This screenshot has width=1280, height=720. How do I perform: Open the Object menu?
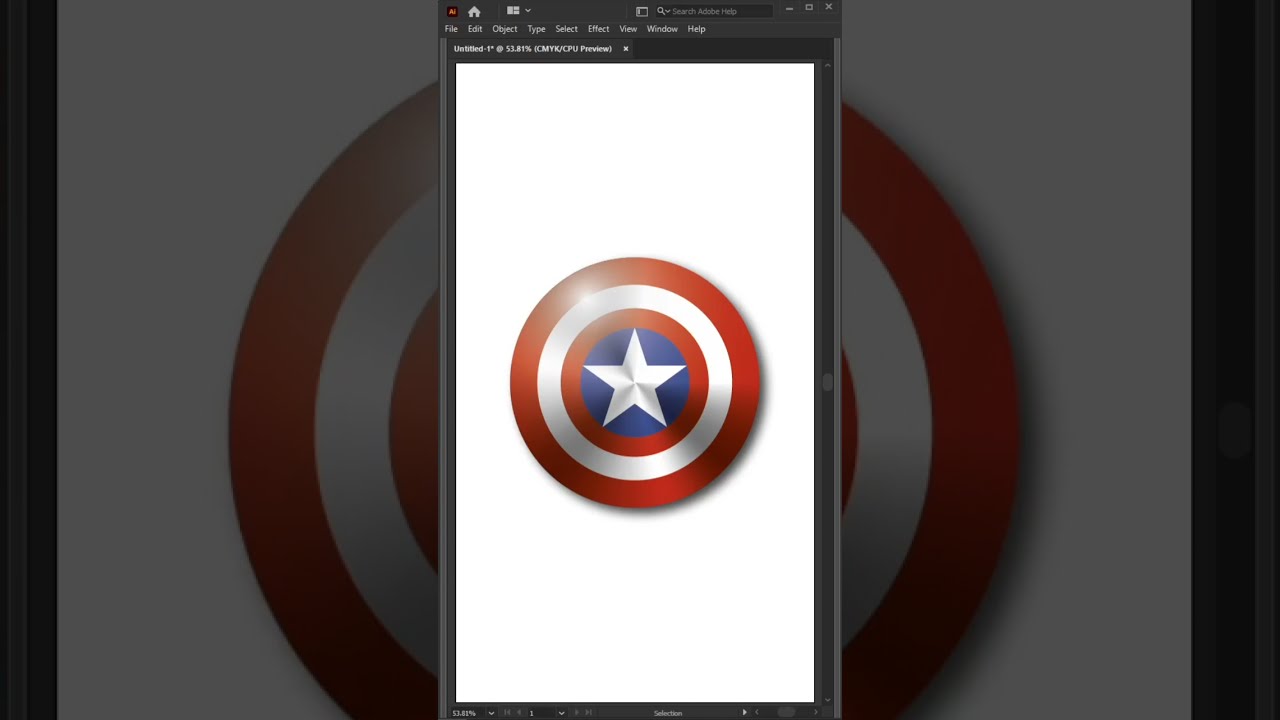(505, 29)
